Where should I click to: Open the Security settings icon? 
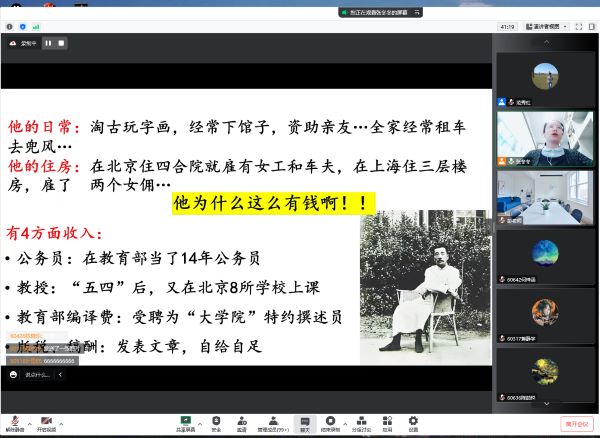[216, 423]
